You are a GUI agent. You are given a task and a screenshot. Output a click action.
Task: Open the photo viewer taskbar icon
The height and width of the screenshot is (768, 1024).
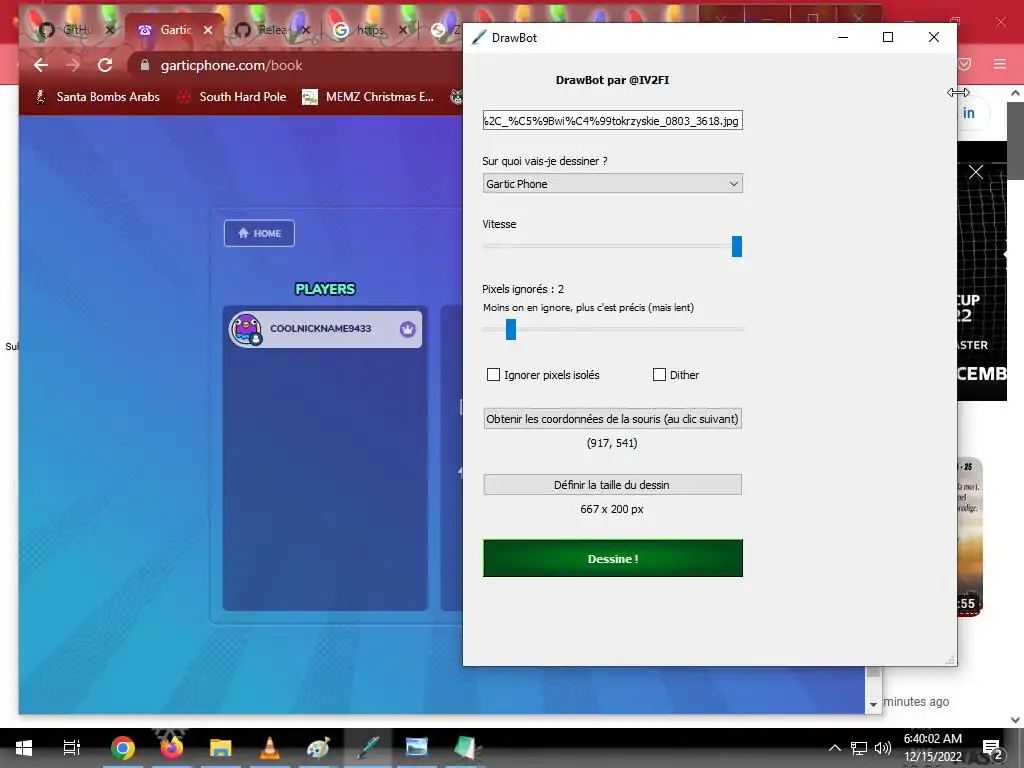pyautogui.click(x=416, y=748)
